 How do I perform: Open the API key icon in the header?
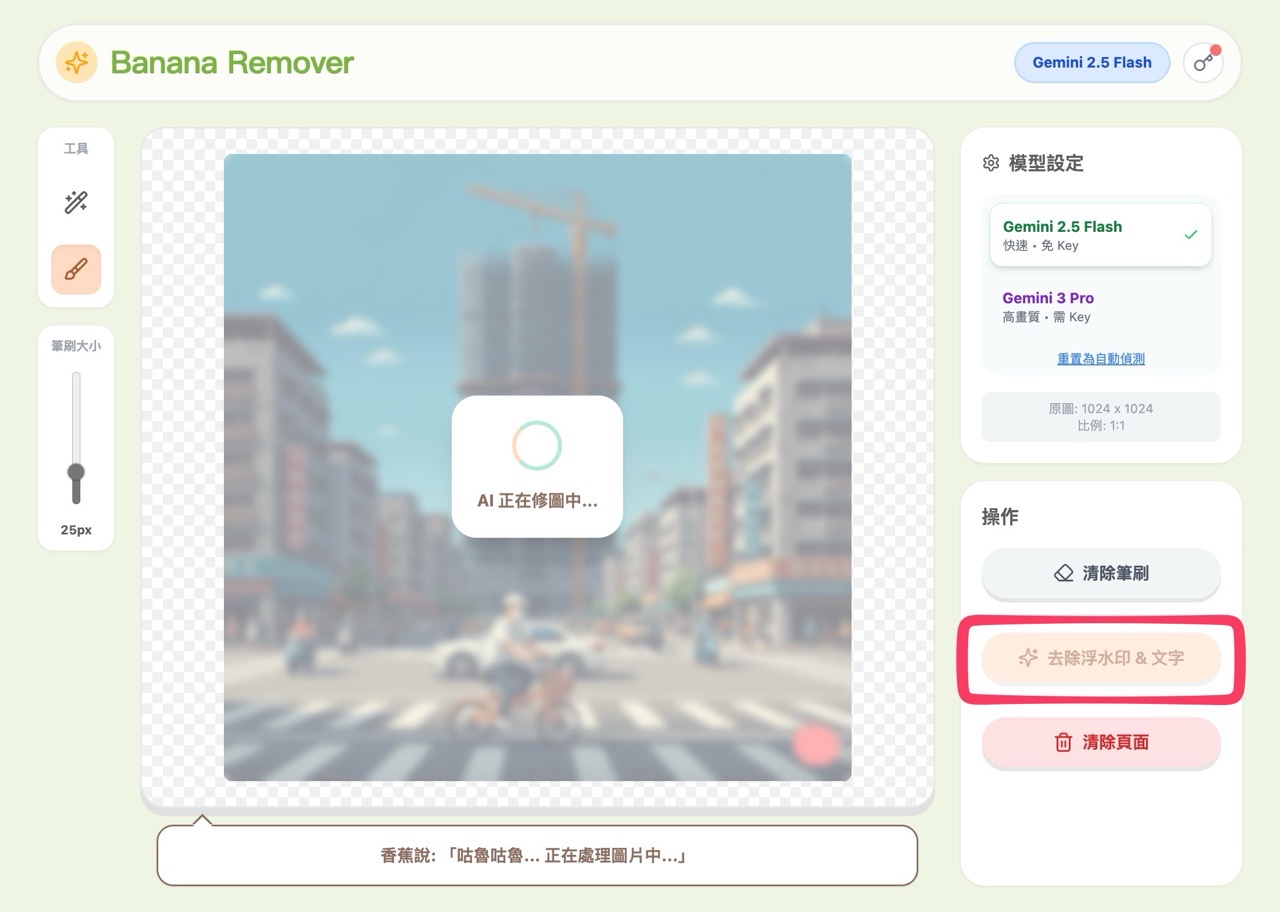[x=1203, y=62]
